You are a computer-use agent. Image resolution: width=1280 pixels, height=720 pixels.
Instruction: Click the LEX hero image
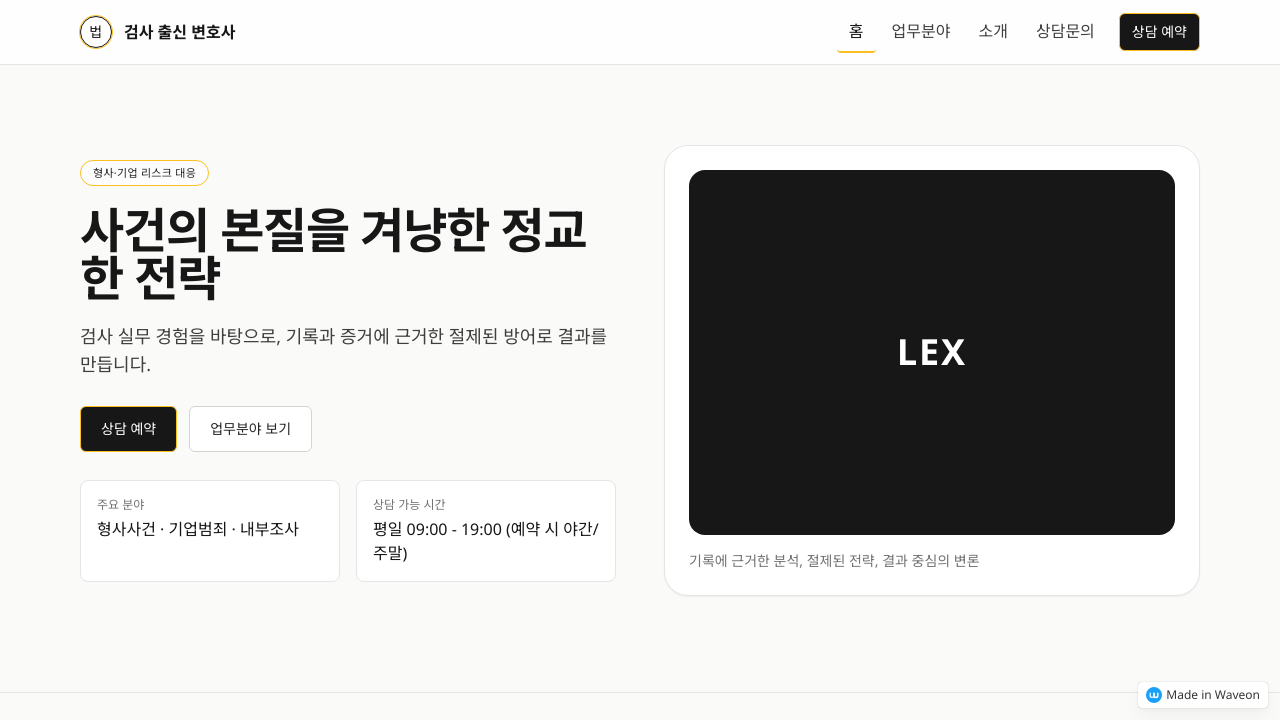(931, 352)
